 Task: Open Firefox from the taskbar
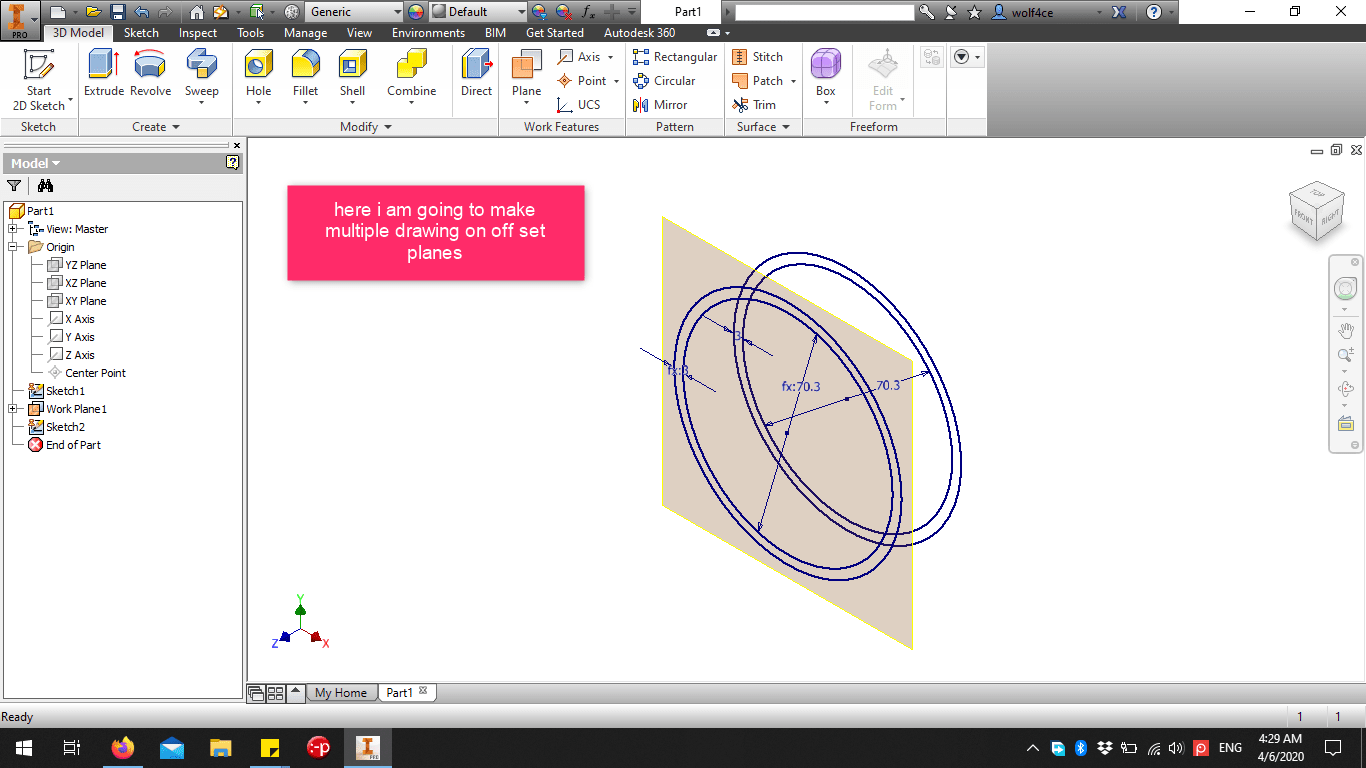click(123, 747)
